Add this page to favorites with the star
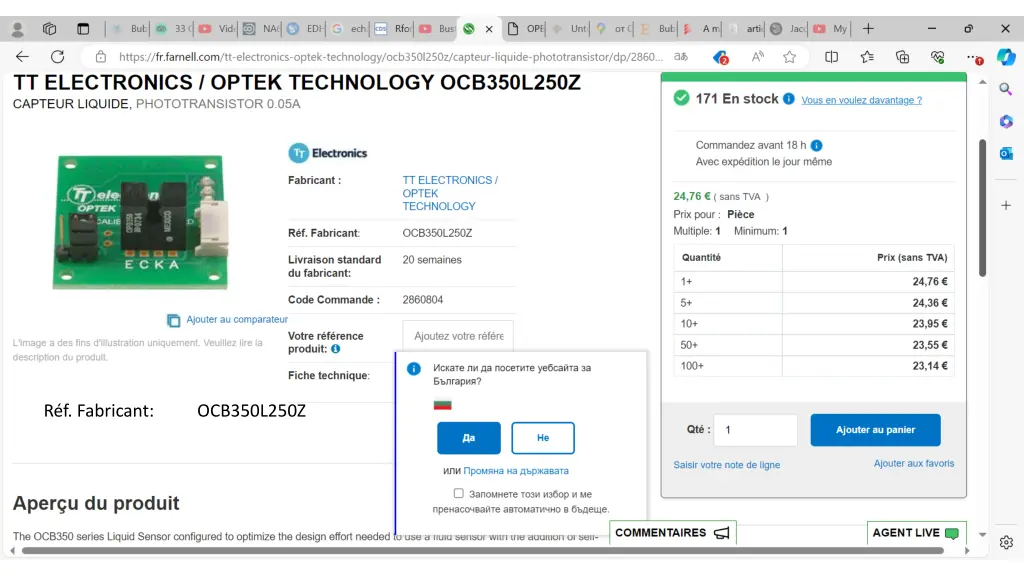The height and width of the screenshot is (576, 1024). [x=790, y=57]
